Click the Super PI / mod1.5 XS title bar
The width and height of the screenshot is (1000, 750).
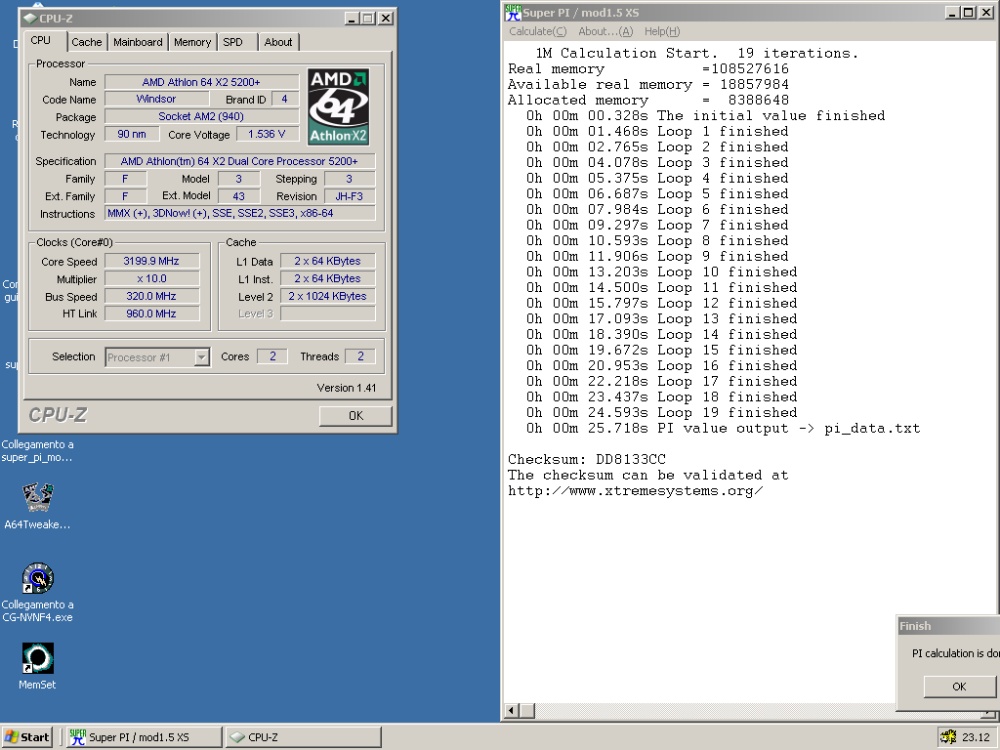click(x=751, y=12)
